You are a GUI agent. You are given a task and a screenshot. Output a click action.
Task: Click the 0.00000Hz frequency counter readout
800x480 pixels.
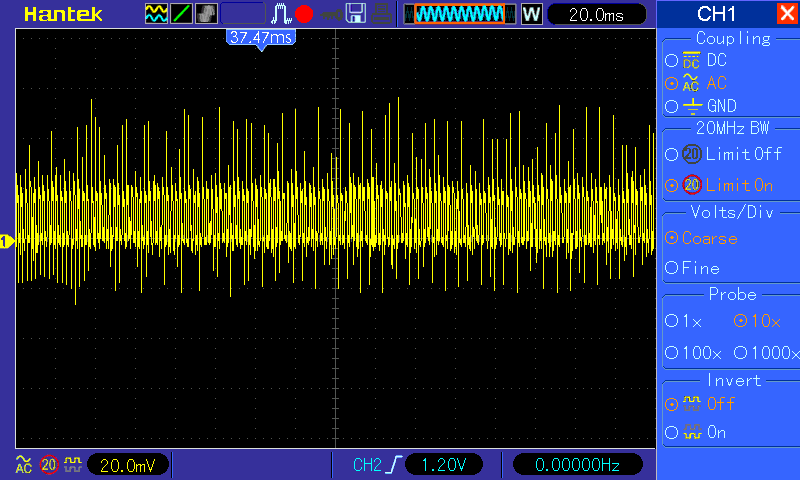(x=577, y=465)
